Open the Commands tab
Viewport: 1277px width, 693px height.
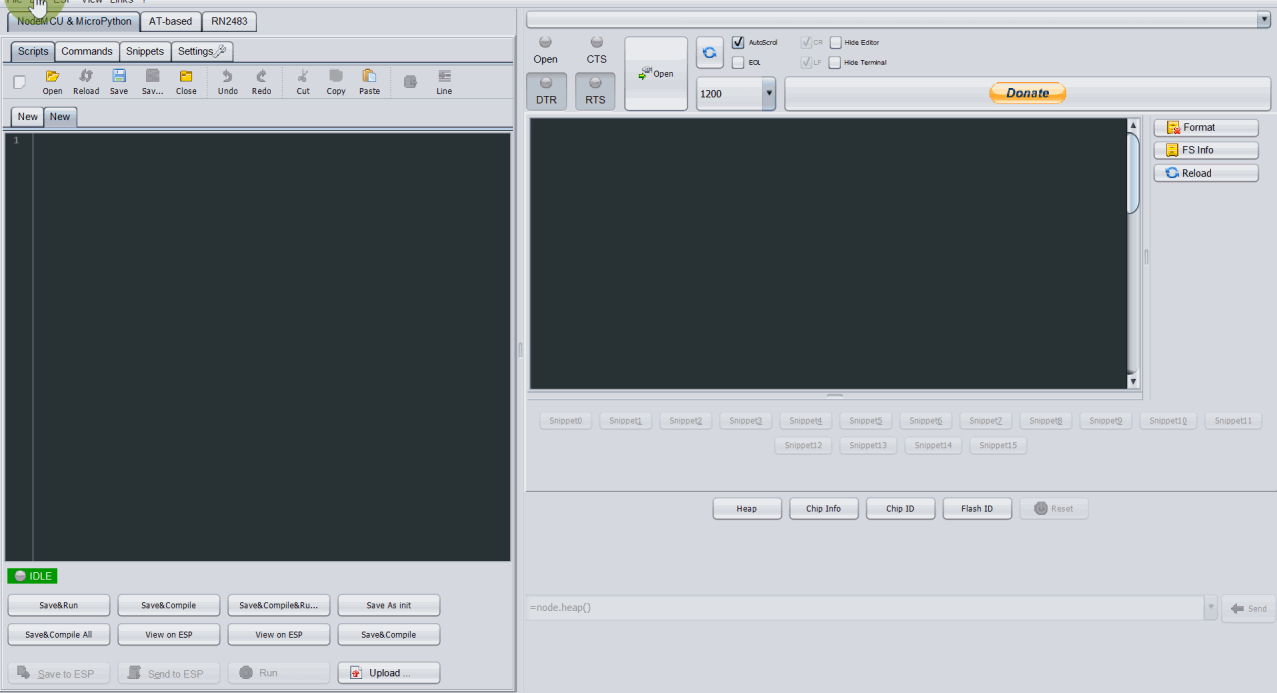pyautogui.click(x=87, y=51)
